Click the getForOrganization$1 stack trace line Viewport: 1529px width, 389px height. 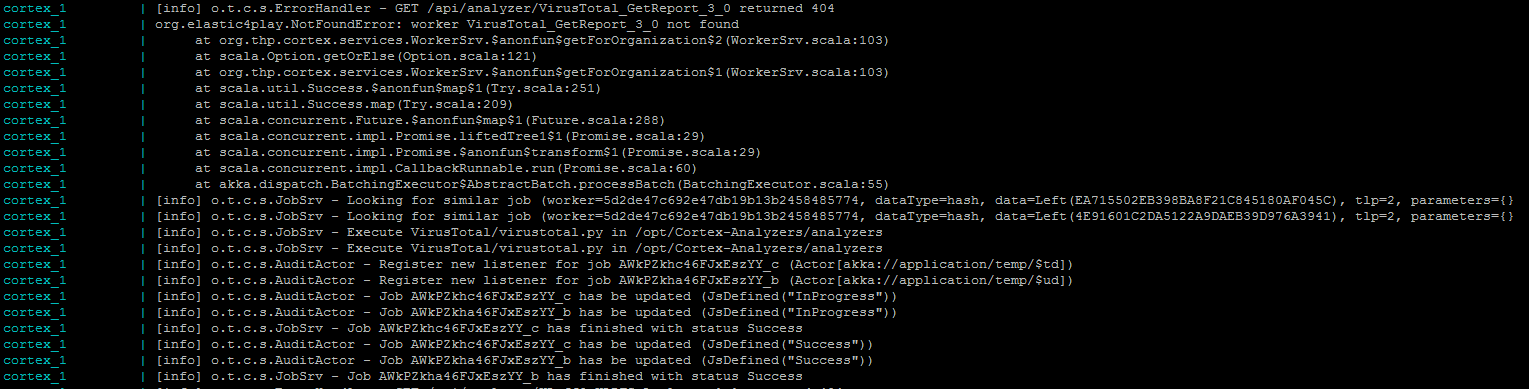(542, 72)
